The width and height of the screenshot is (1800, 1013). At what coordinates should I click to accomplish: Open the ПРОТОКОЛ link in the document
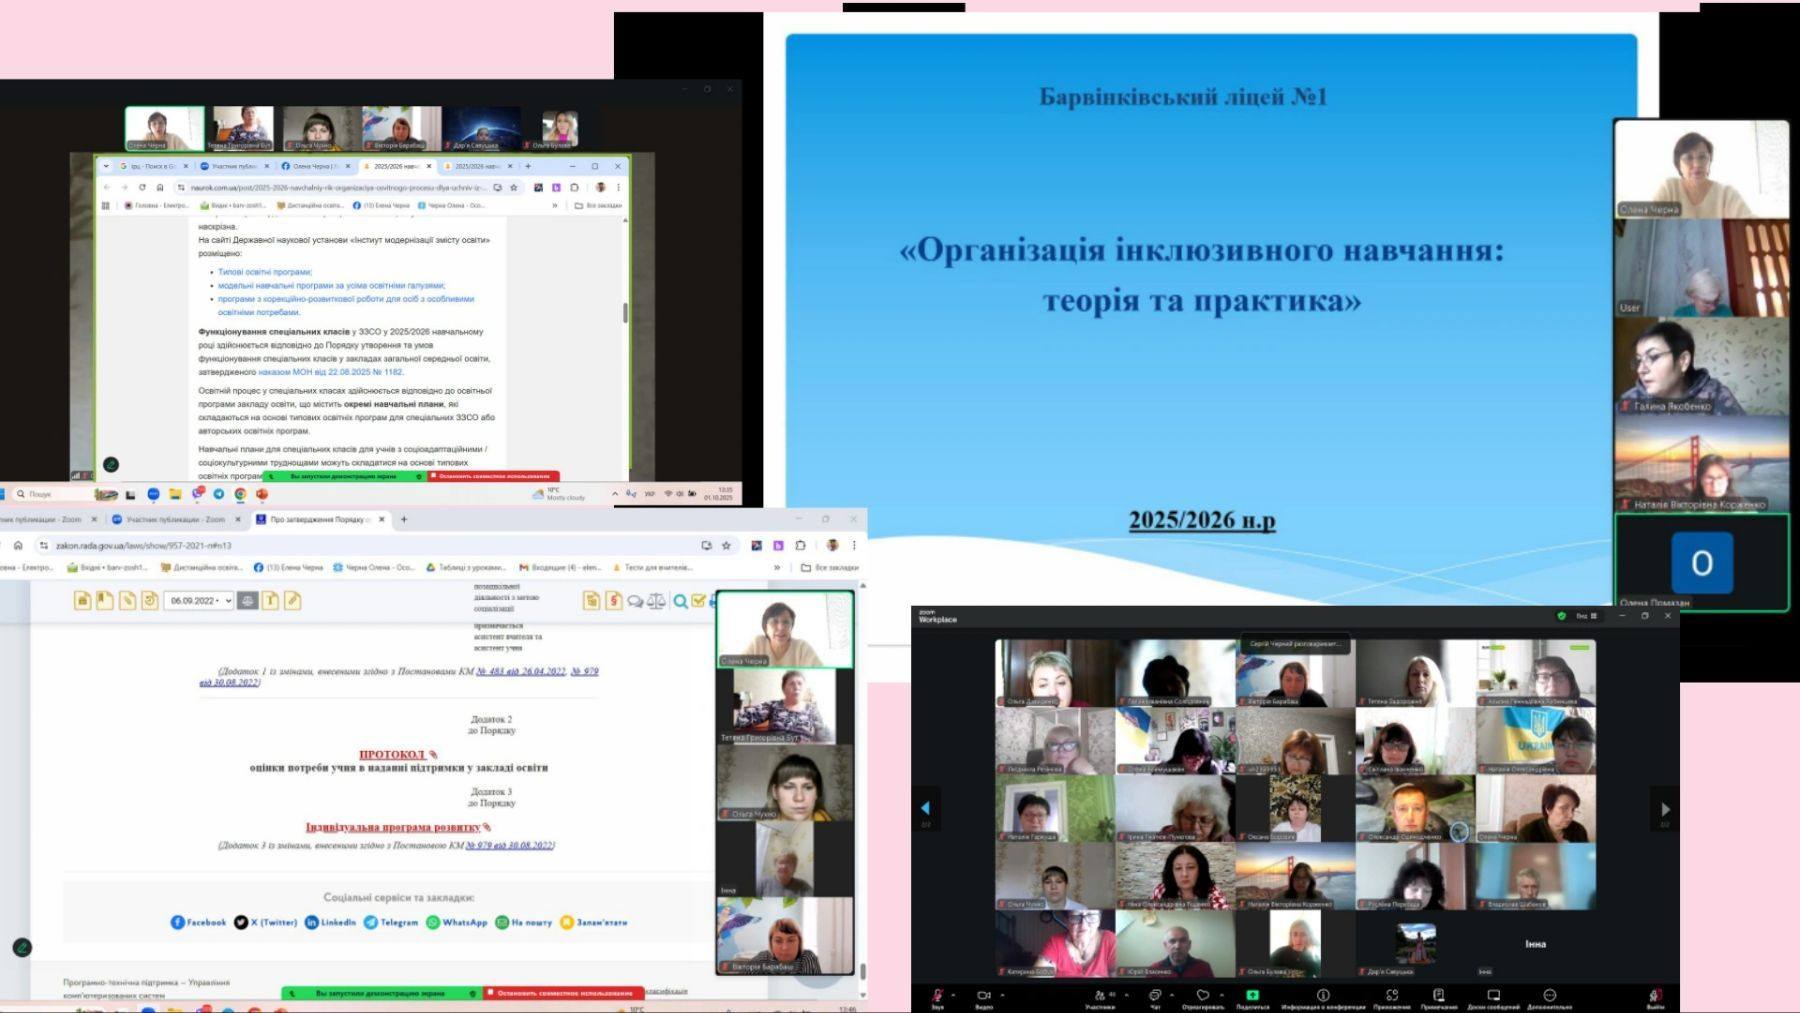coord(392,754)
